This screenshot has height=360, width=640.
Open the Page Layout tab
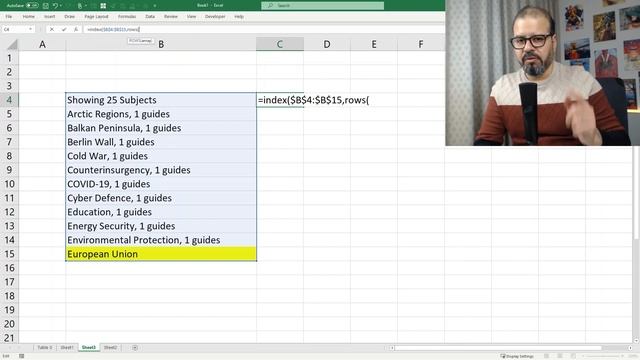point(96,17)
